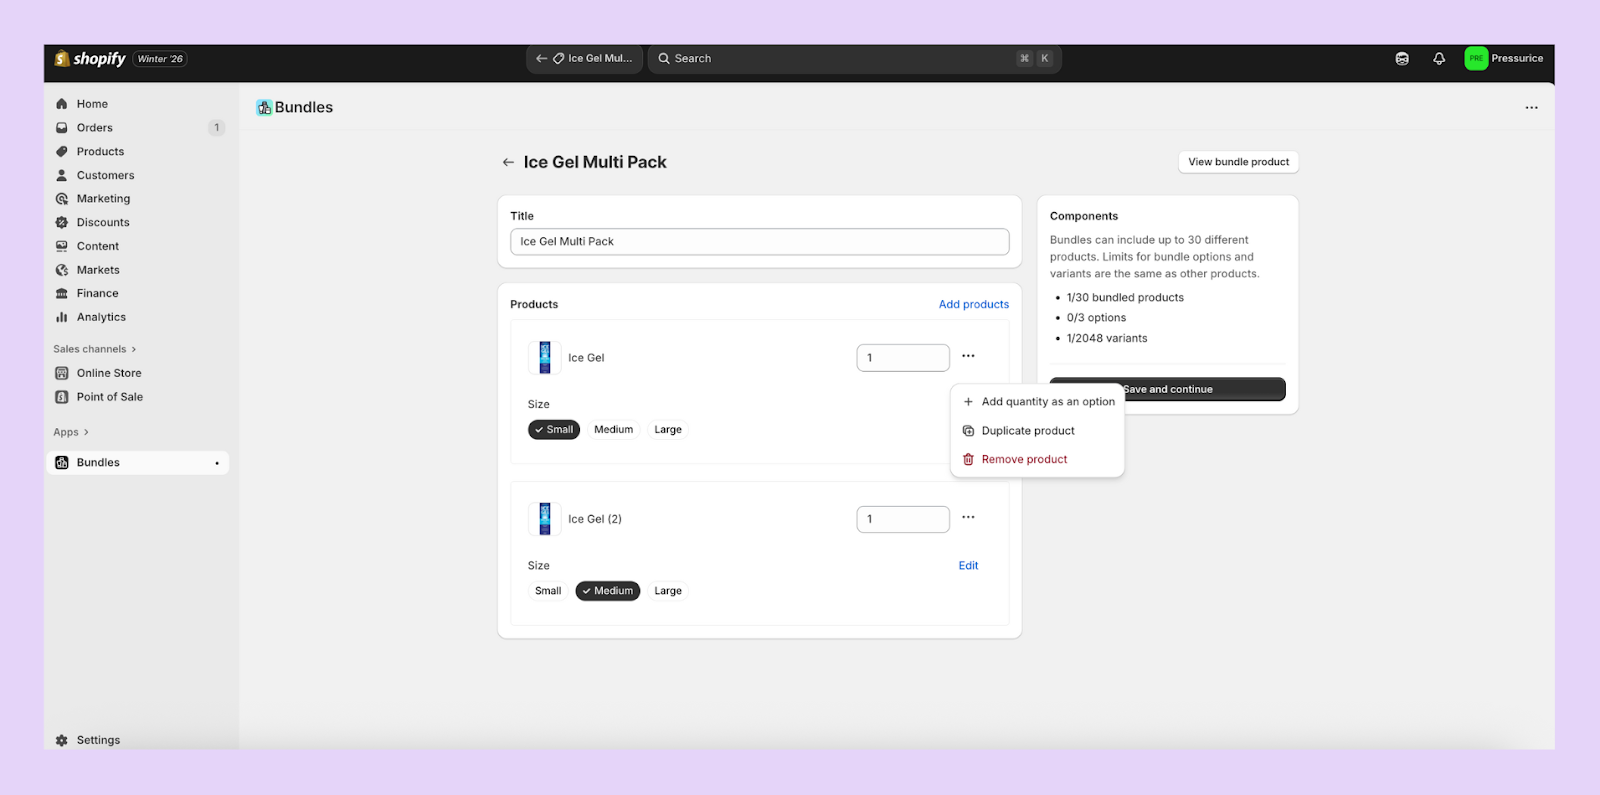Screen dimensions: 1600x795
Task: Click the '1/2048 variants' text
Action: (x=1107, y=339)
